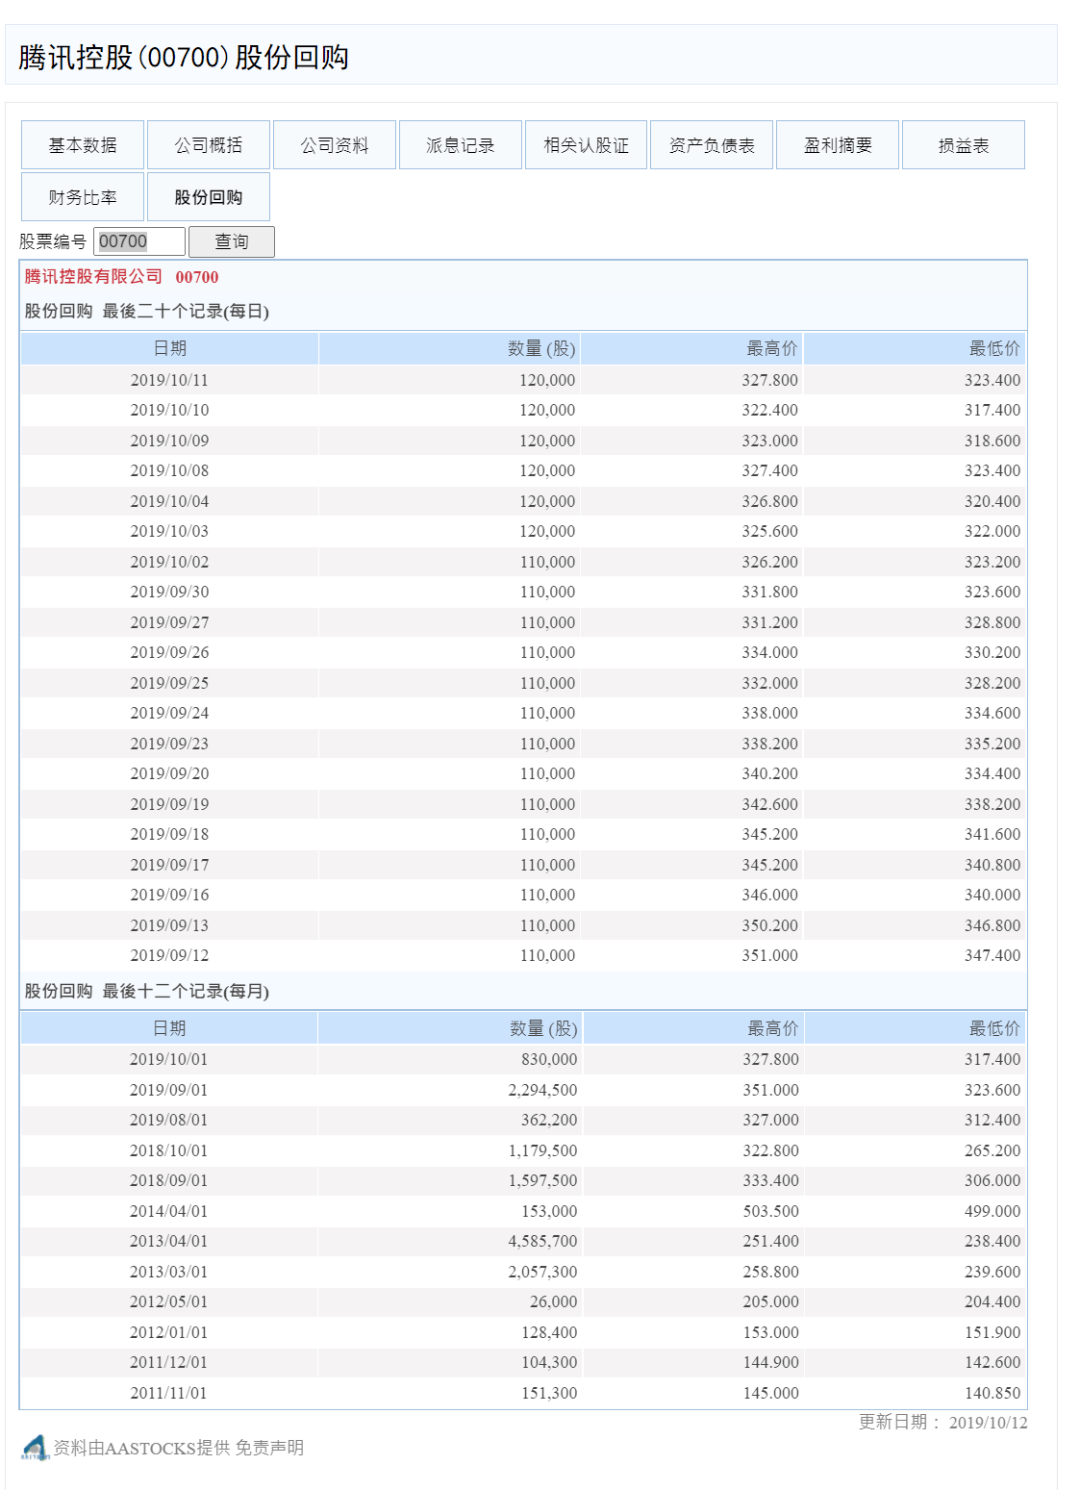Select the 财务比率 tab

(83, 197)
